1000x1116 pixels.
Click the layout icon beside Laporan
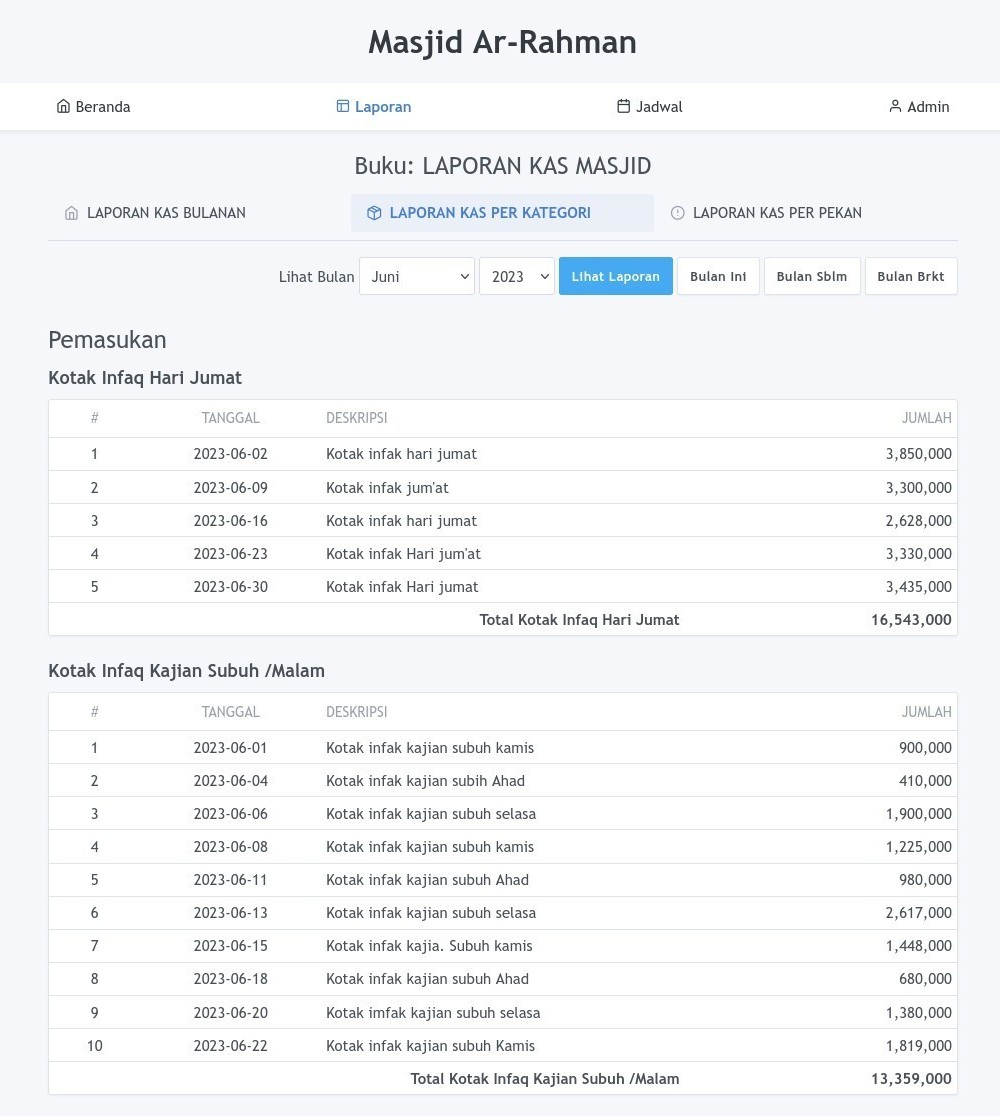pos(342,106)
